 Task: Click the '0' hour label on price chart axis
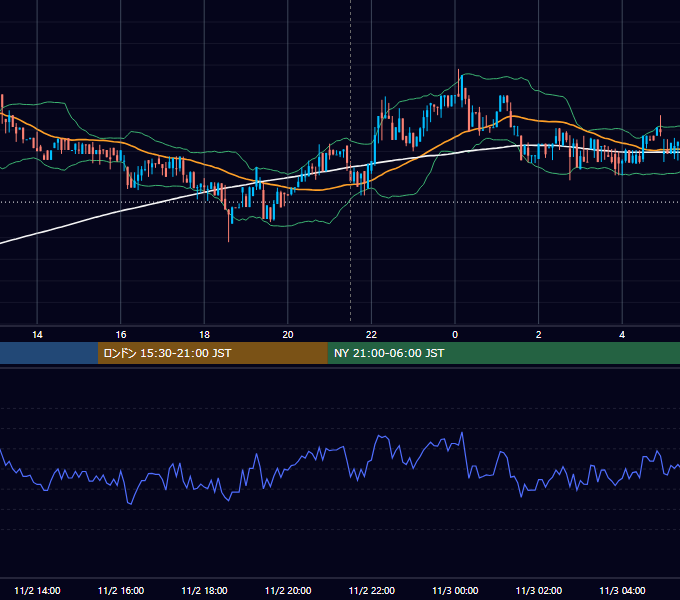455,334
